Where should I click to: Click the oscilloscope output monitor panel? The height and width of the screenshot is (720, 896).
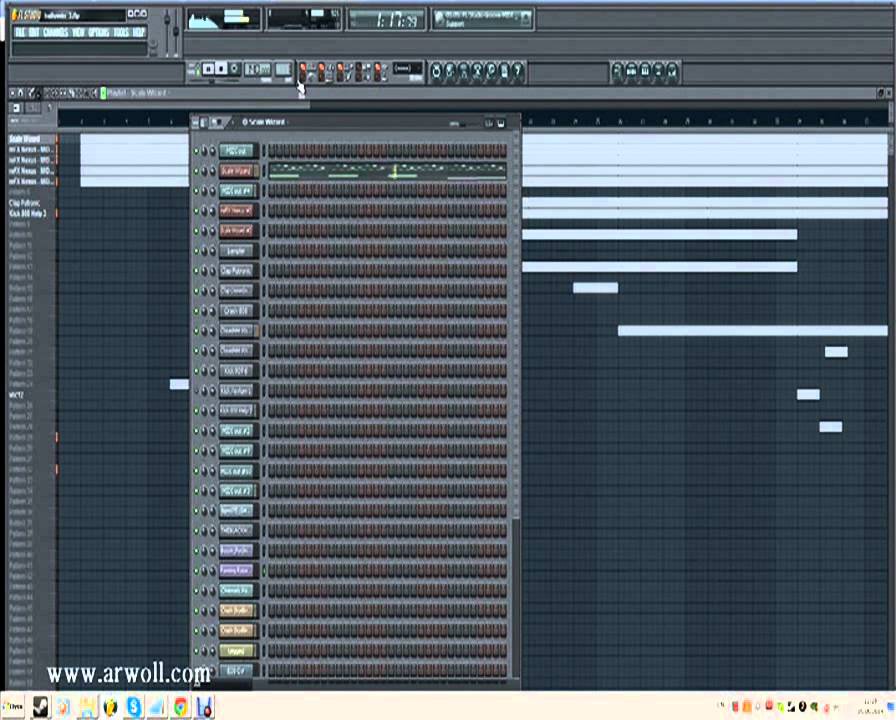(x=223, y=19)
